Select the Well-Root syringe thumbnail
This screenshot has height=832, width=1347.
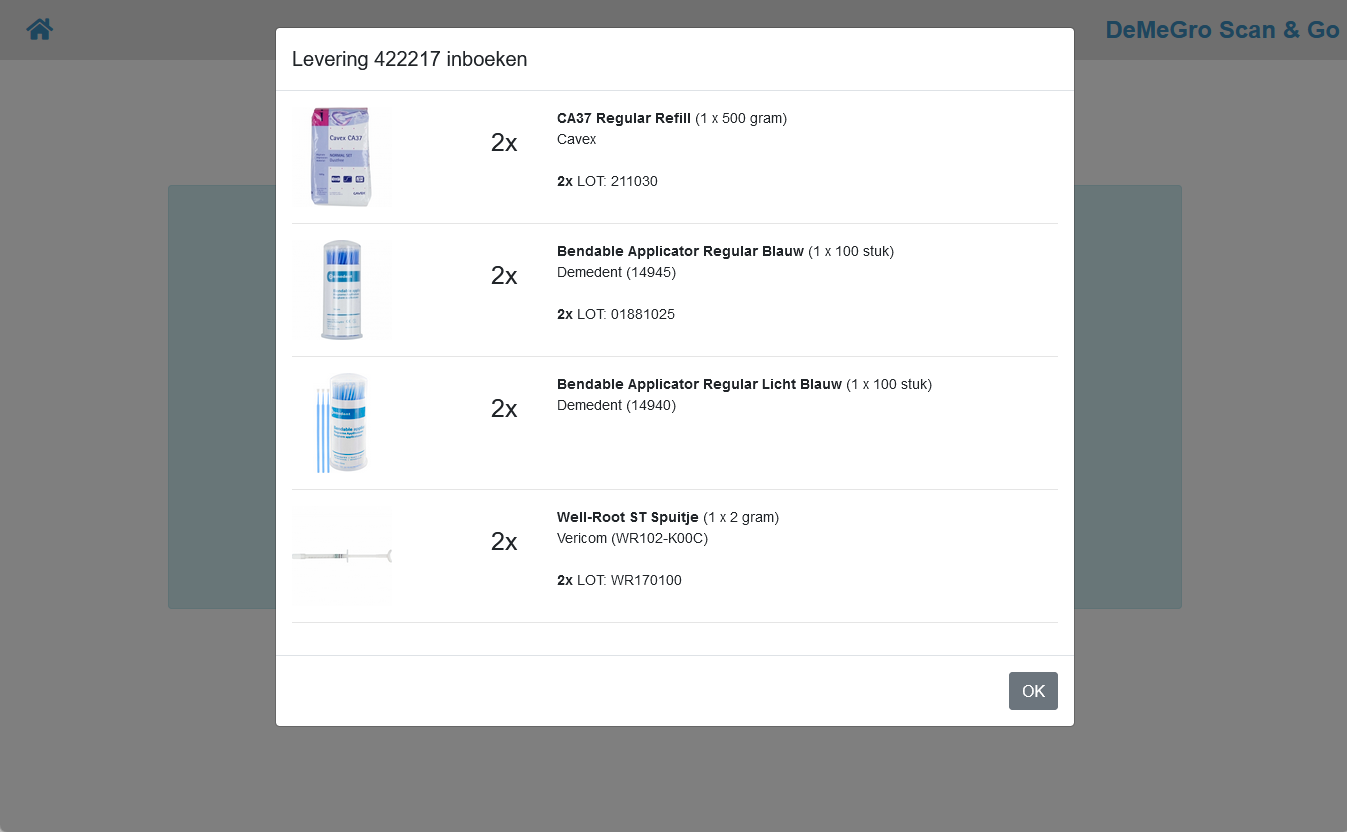pyautogui.click(x=342, y=556)
